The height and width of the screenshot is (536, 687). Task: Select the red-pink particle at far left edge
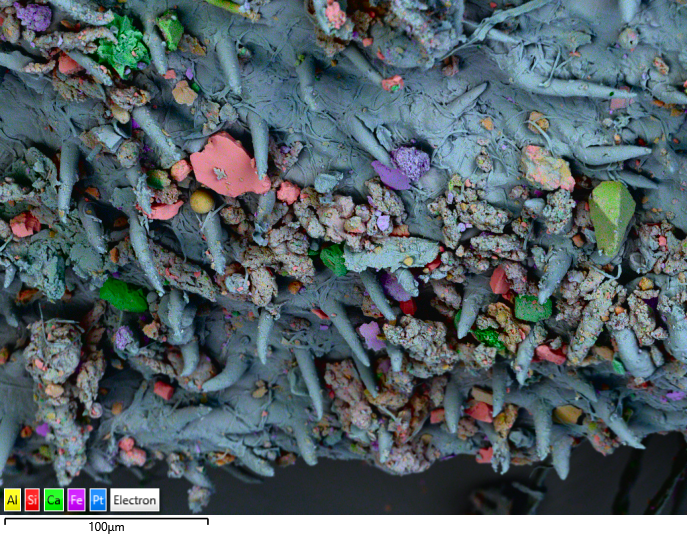[x=24, y=224]
